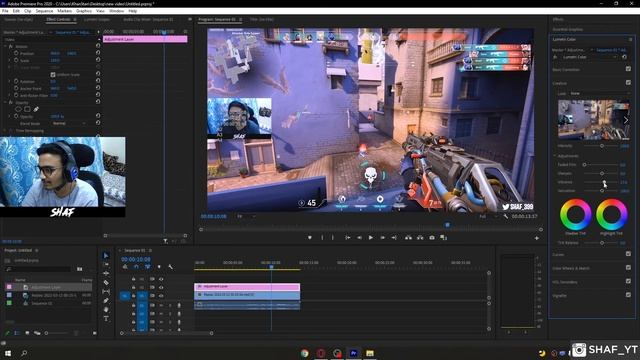Open Premiere Pro icon on taskbar
The image size is (640, 360).
[x=353, y=353]
